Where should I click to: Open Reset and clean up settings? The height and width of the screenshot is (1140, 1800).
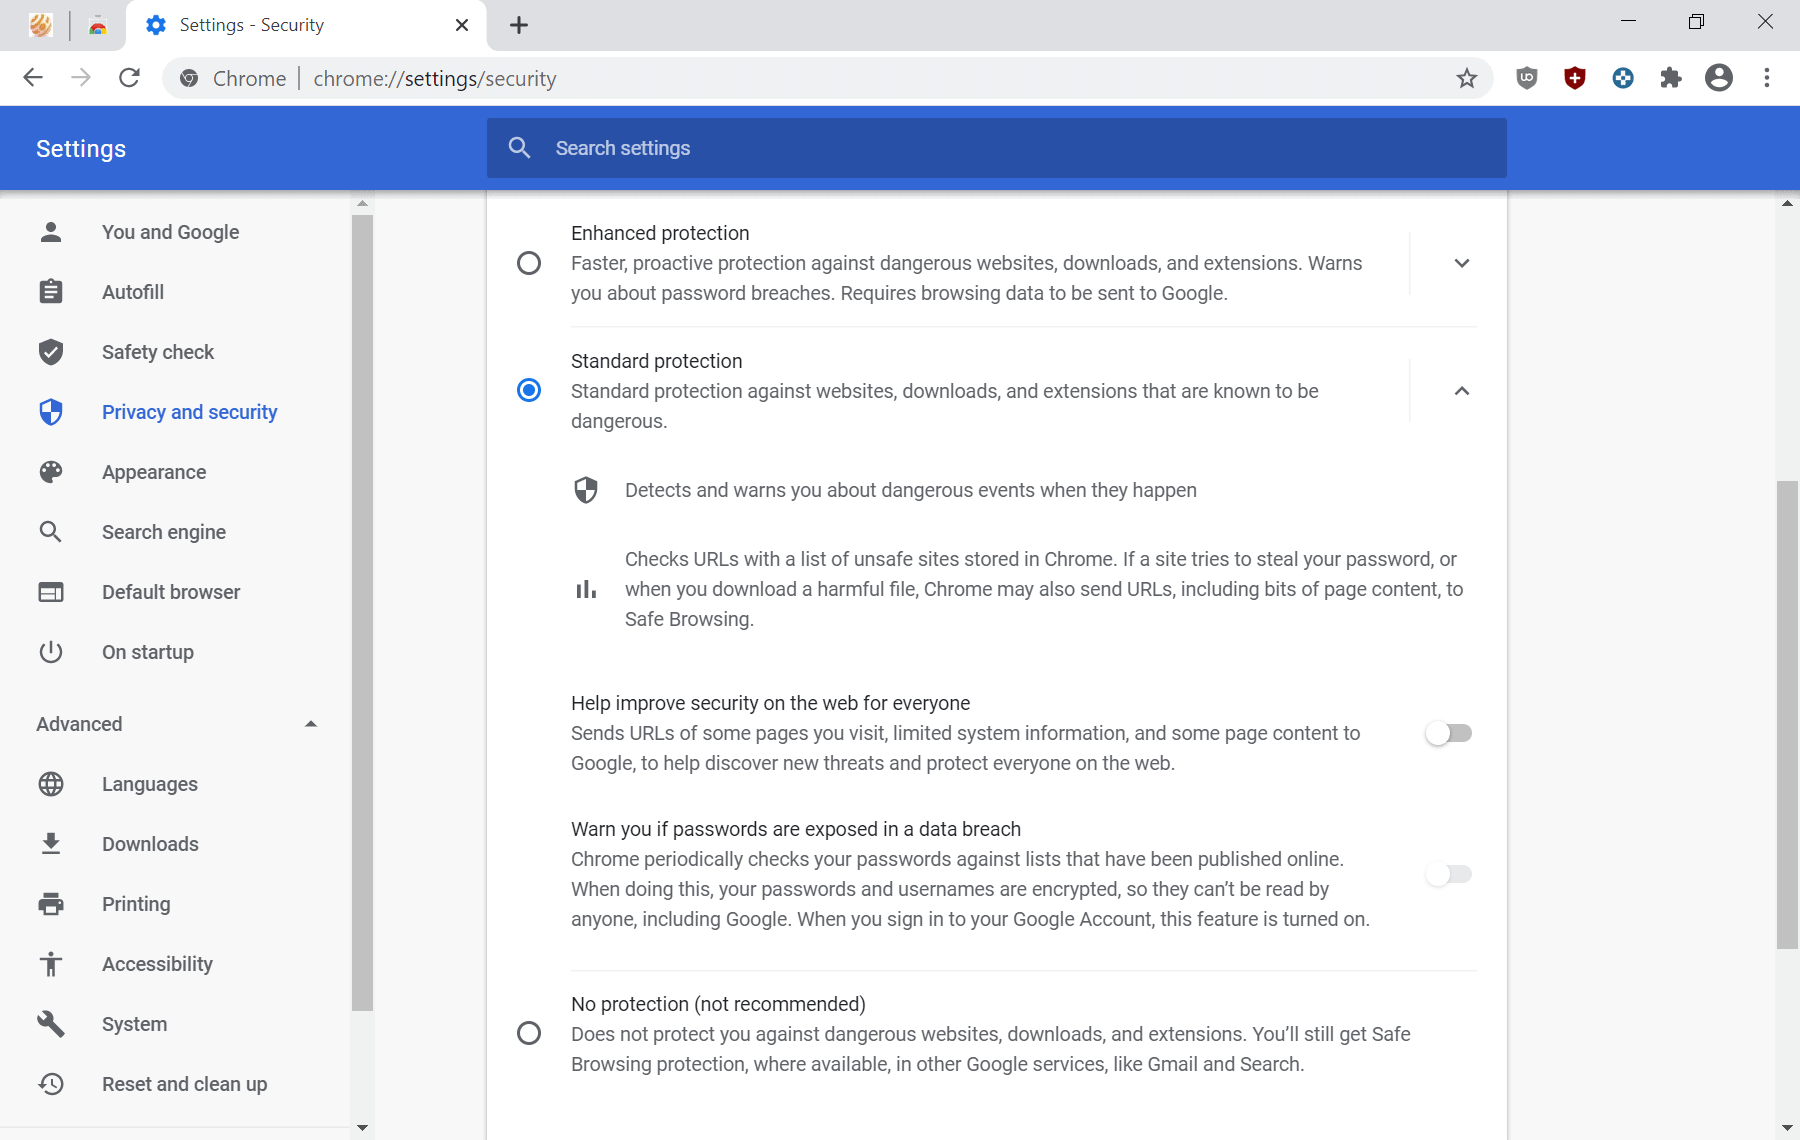pyautogui.click(x=183, y=1084)
